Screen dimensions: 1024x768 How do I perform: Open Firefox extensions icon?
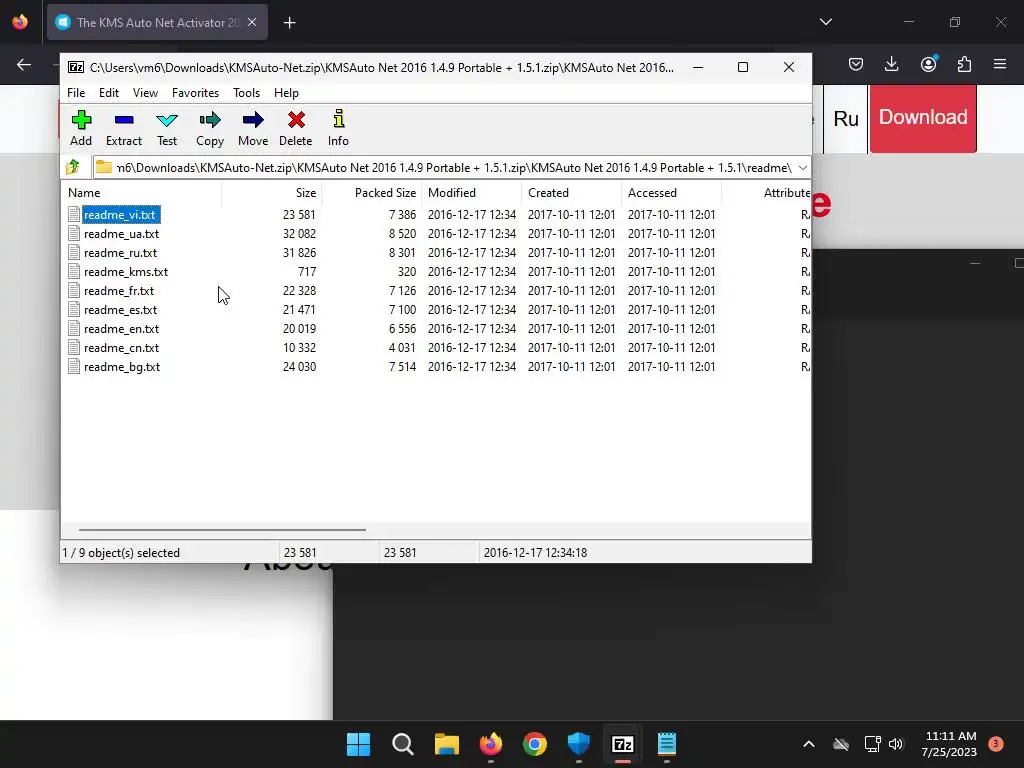(x=964, y=64)
